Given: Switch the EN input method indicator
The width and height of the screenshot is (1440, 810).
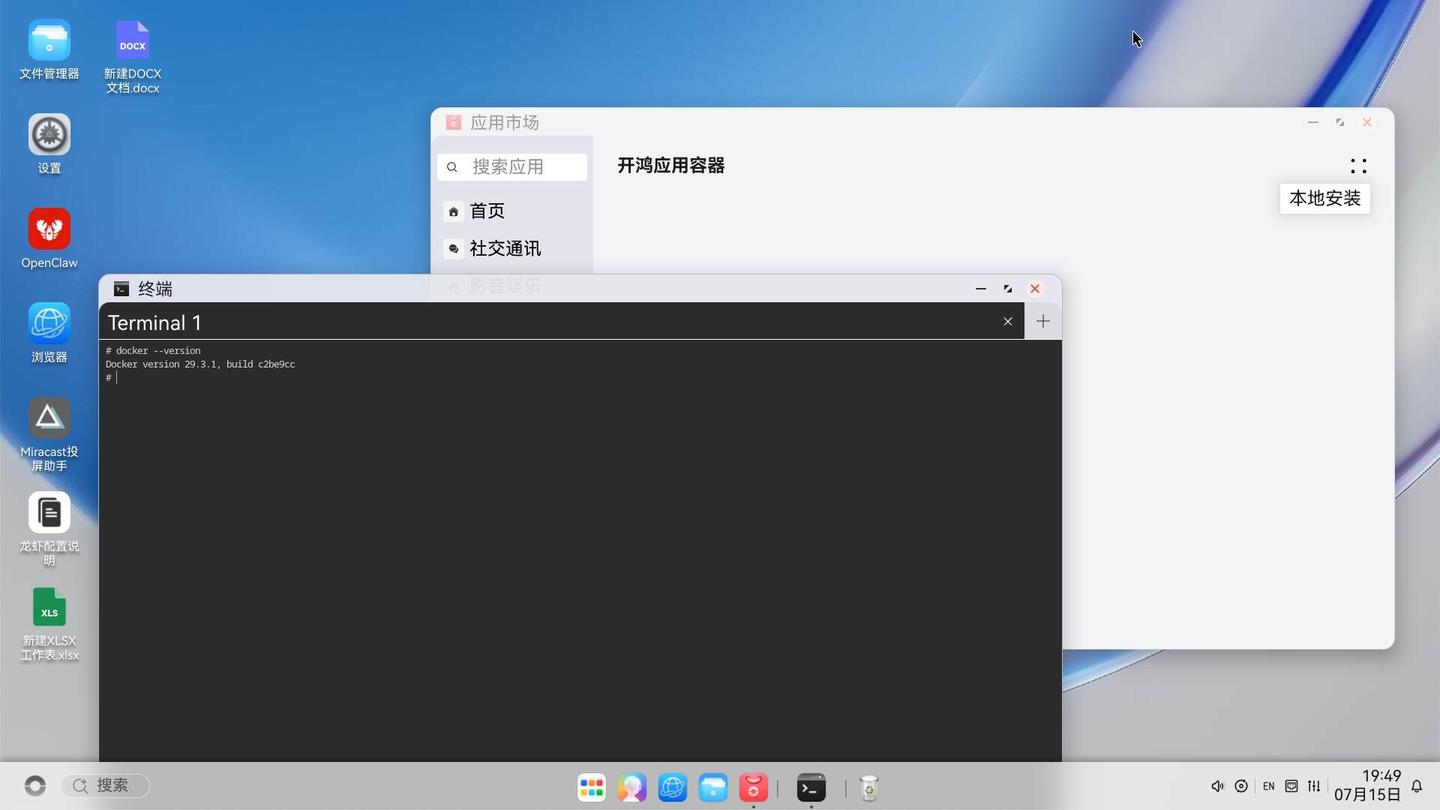Looking at the screenshot, I should 1268,786.
